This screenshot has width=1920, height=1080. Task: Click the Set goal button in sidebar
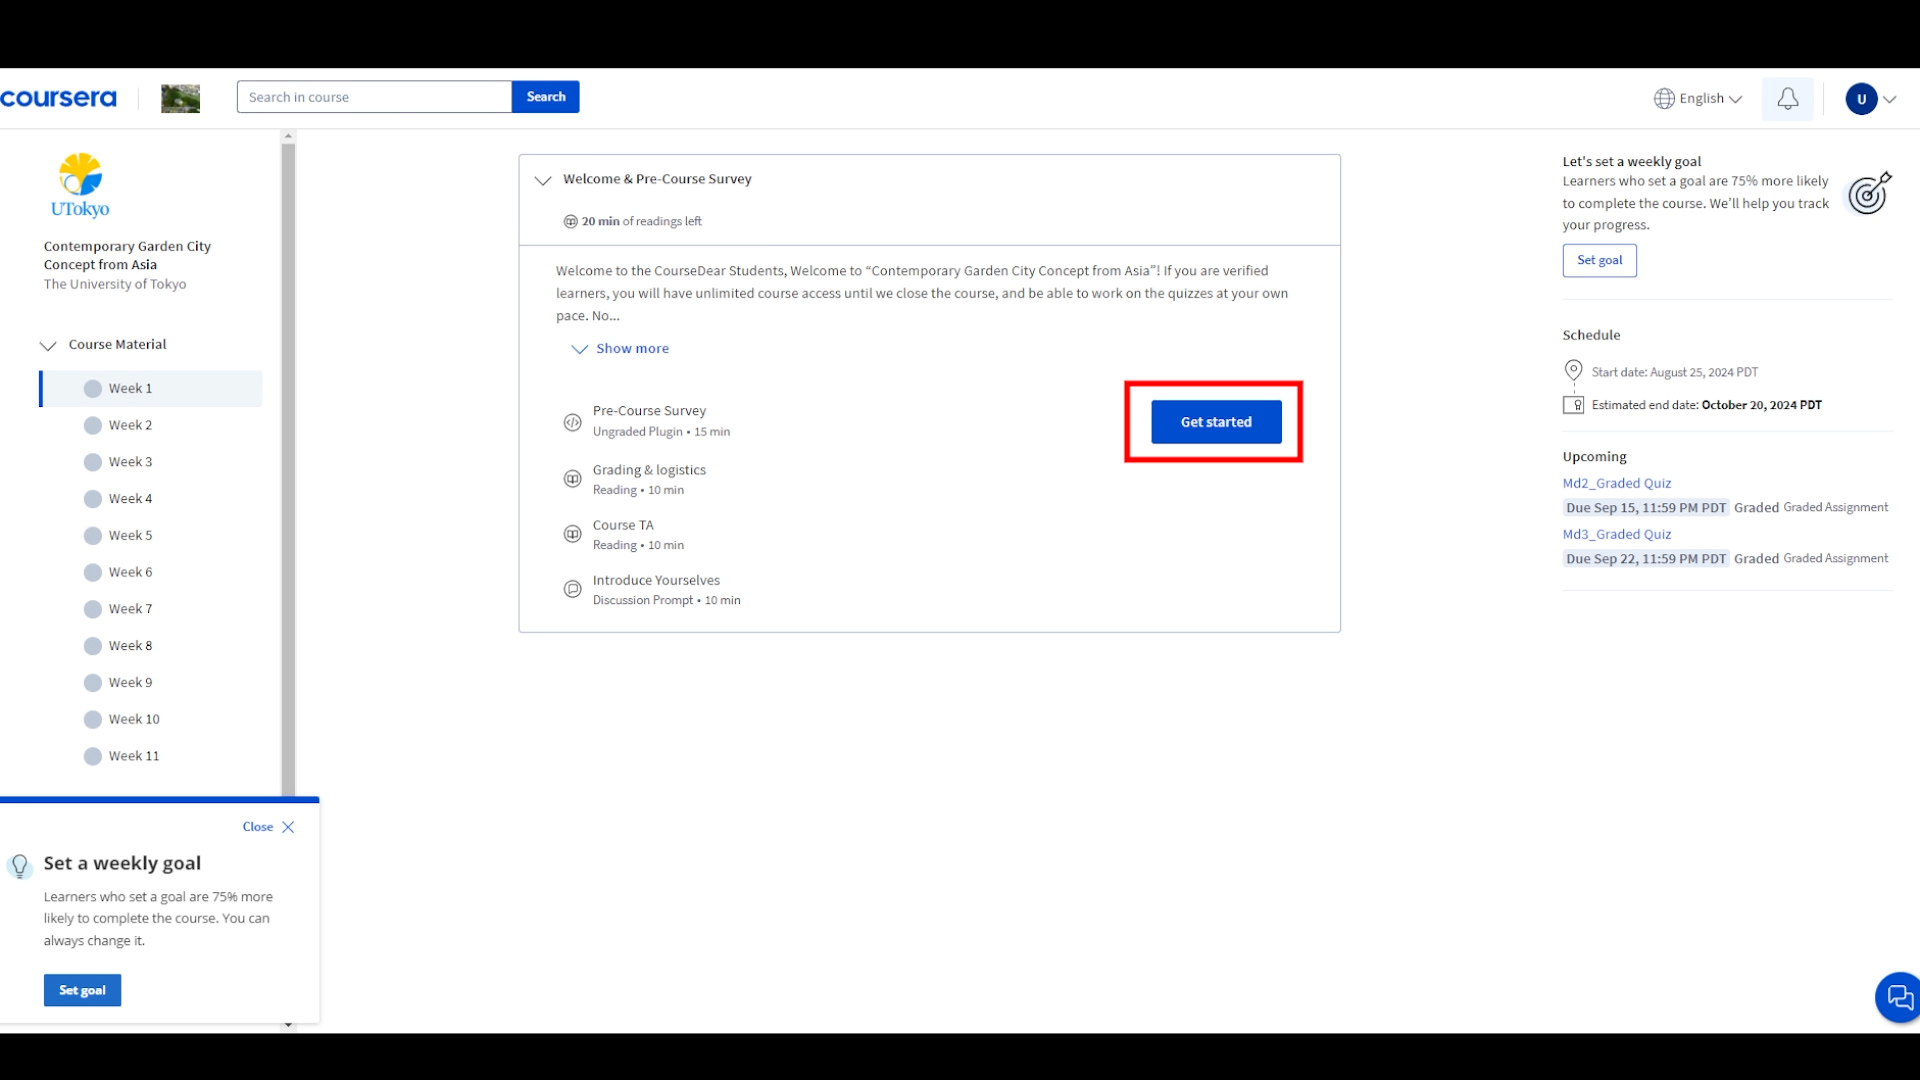1600,258
